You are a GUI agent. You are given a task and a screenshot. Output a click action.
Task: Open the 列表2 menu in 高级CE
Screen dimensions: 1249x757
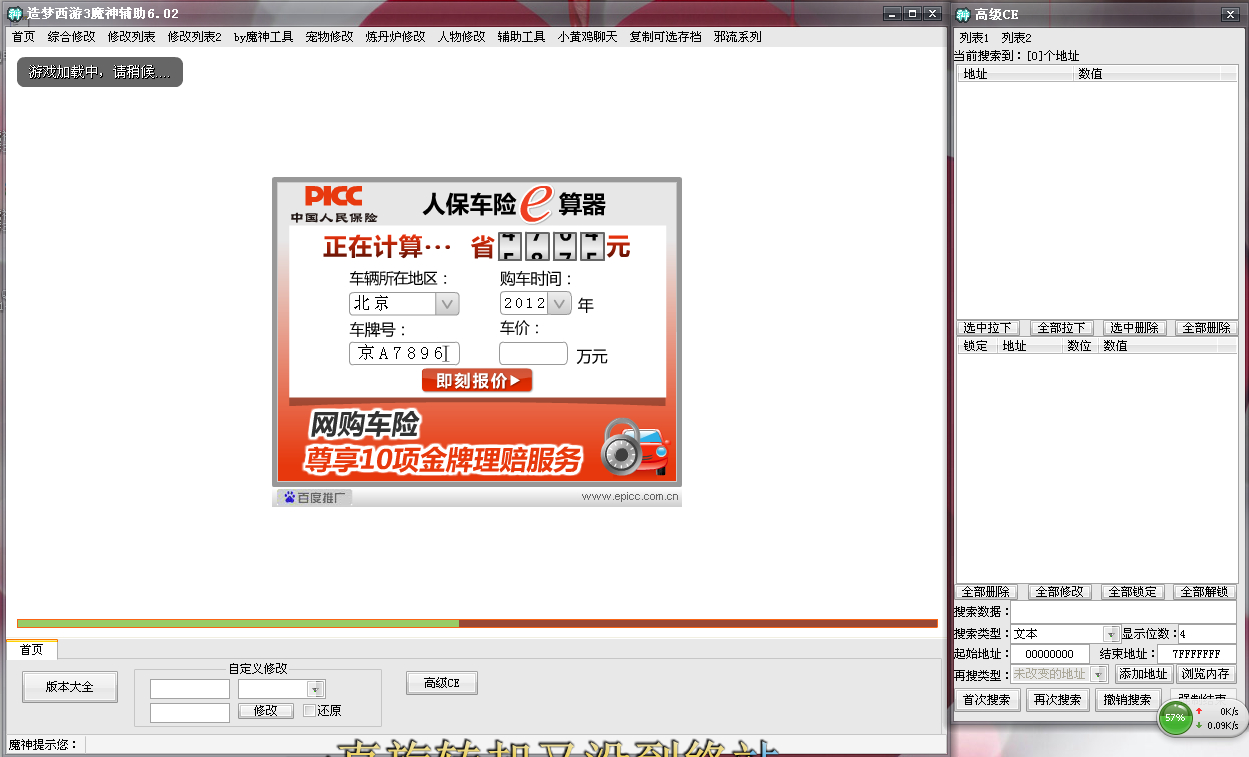1017,38
